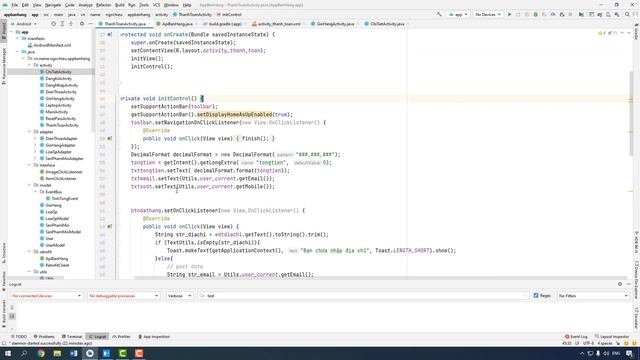Open the Android Studio taskbar icon

pos(90,353)
